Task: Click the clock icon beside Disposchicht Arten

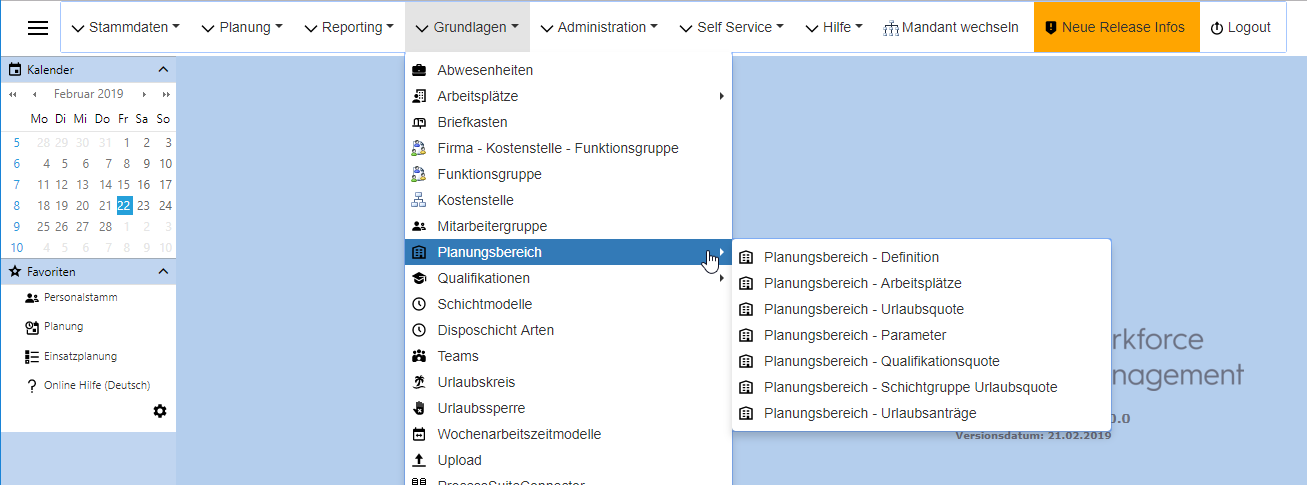Action: (x=419, y=330)
